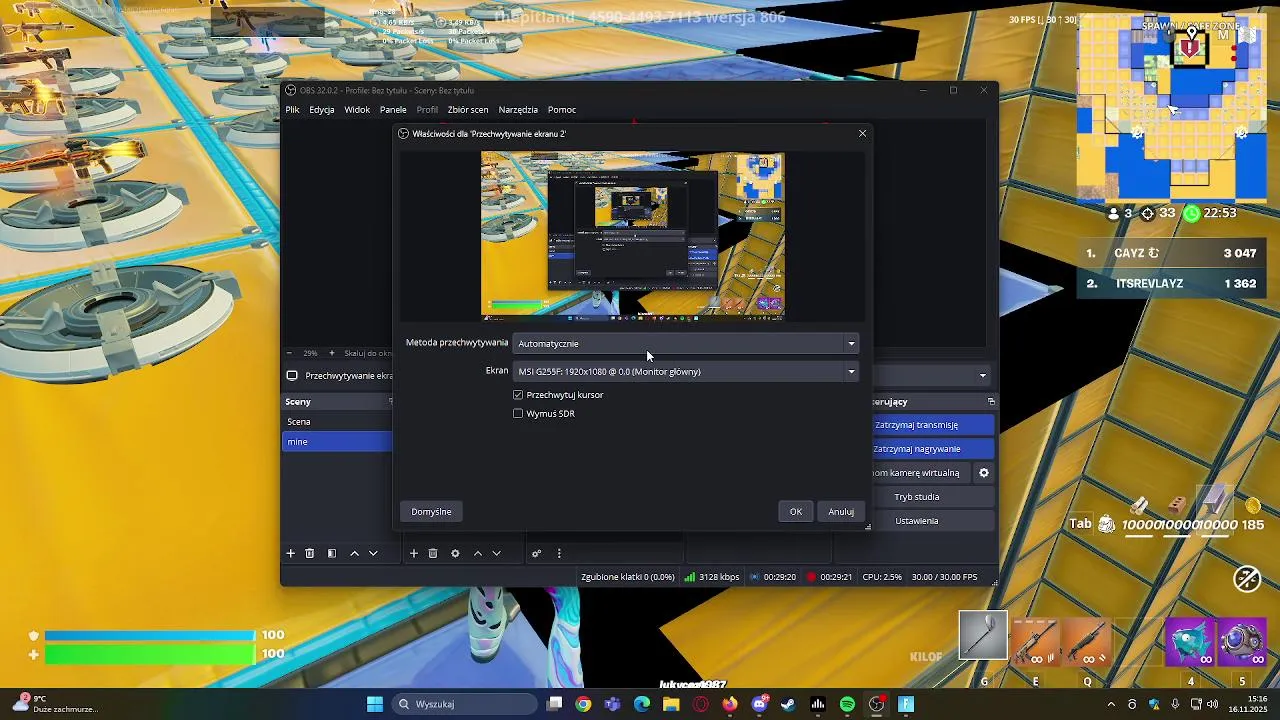Select the mine scene row
Image resolution: width=1280 pixels, height=720 pixels.
coord(338,442)
